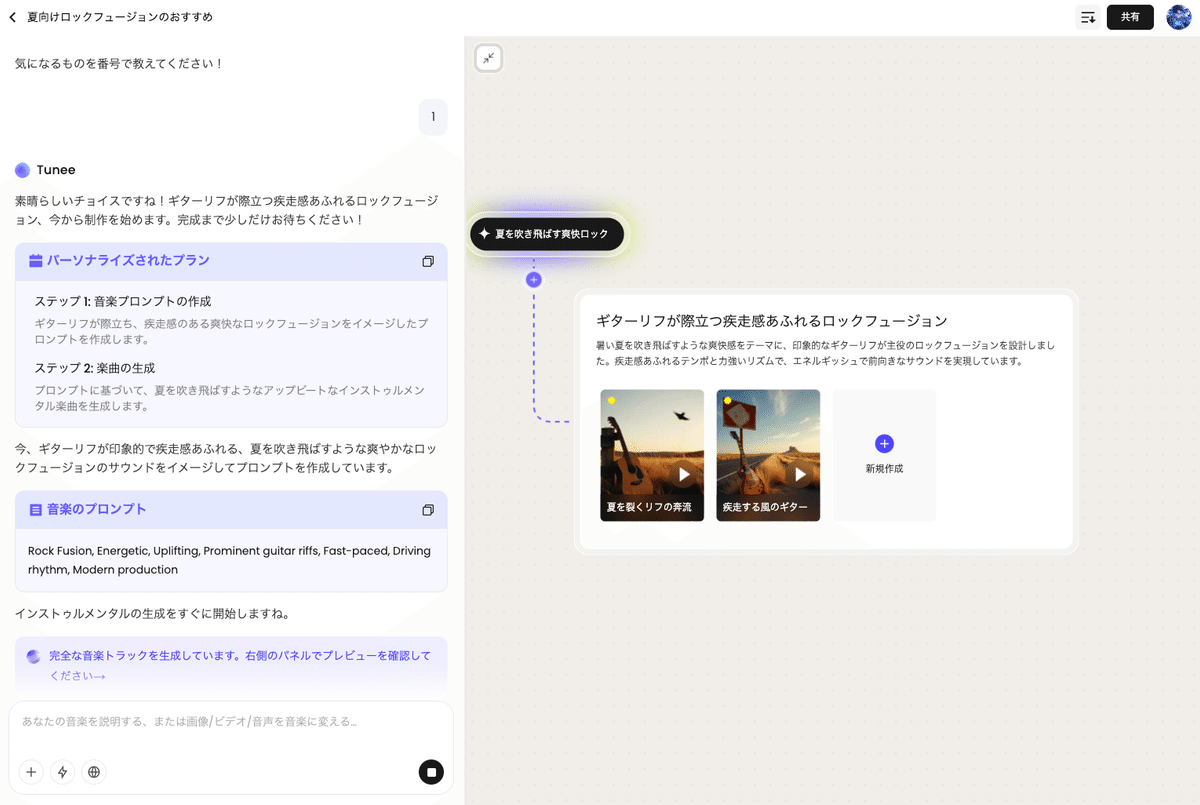Image resolution: width=1200 pixels, height=805 pixels.
Task: Select the 夏を吹き飛ばす爽快ロック node
Action: 546,234
